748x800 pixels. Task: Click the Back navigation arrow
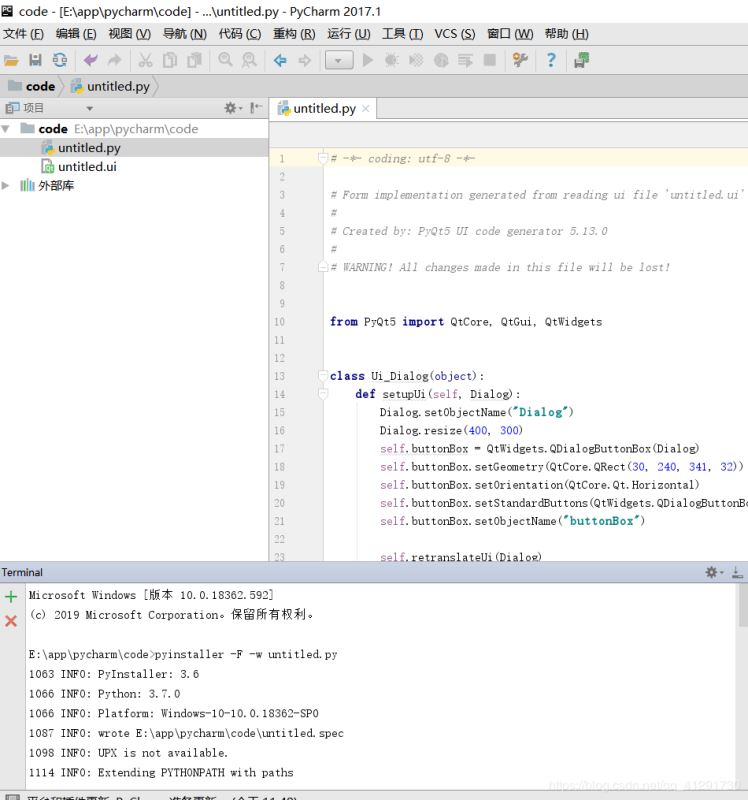tap(280, 61)
